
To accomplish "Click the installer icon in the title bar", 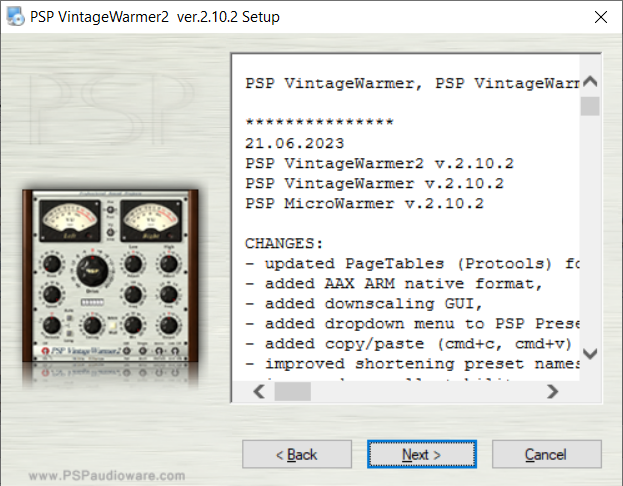I will [16, 17].
